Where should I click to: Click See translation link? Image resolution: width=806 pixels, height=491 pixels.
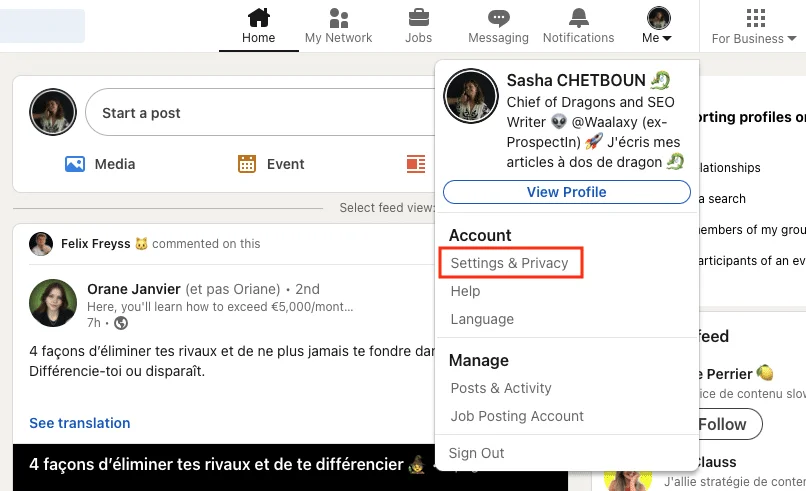click(x=80, y=423)
